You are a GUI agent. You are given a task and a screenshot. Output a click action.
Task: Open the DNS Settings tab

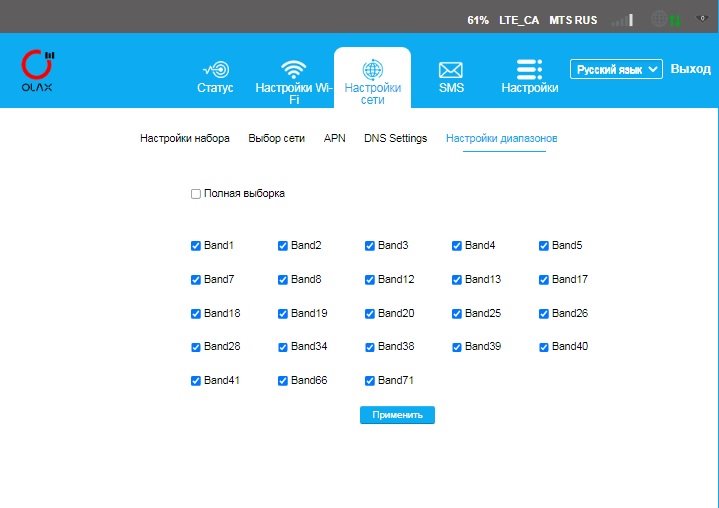point(395,138)
